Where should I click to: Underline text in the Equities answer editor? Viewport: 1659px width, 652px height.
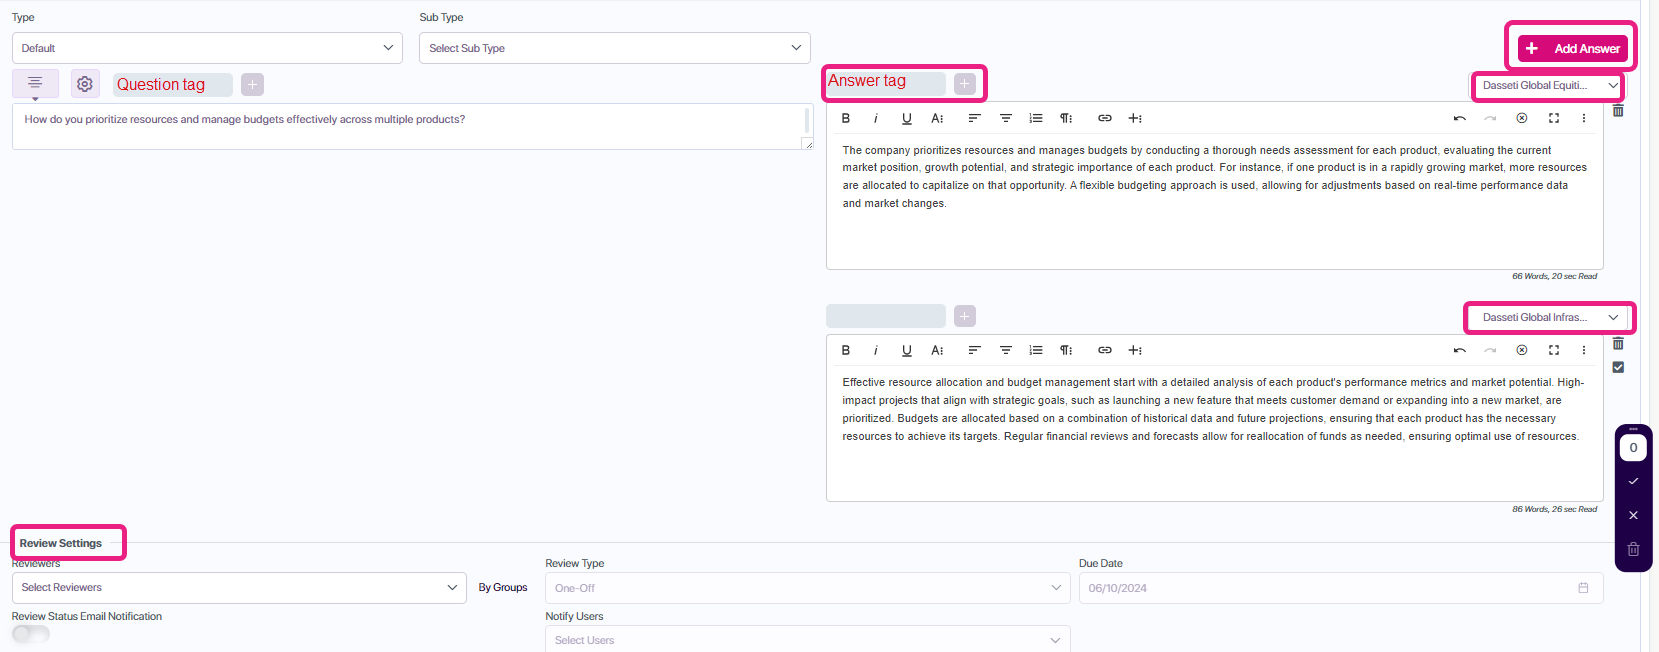click(907, 118)
